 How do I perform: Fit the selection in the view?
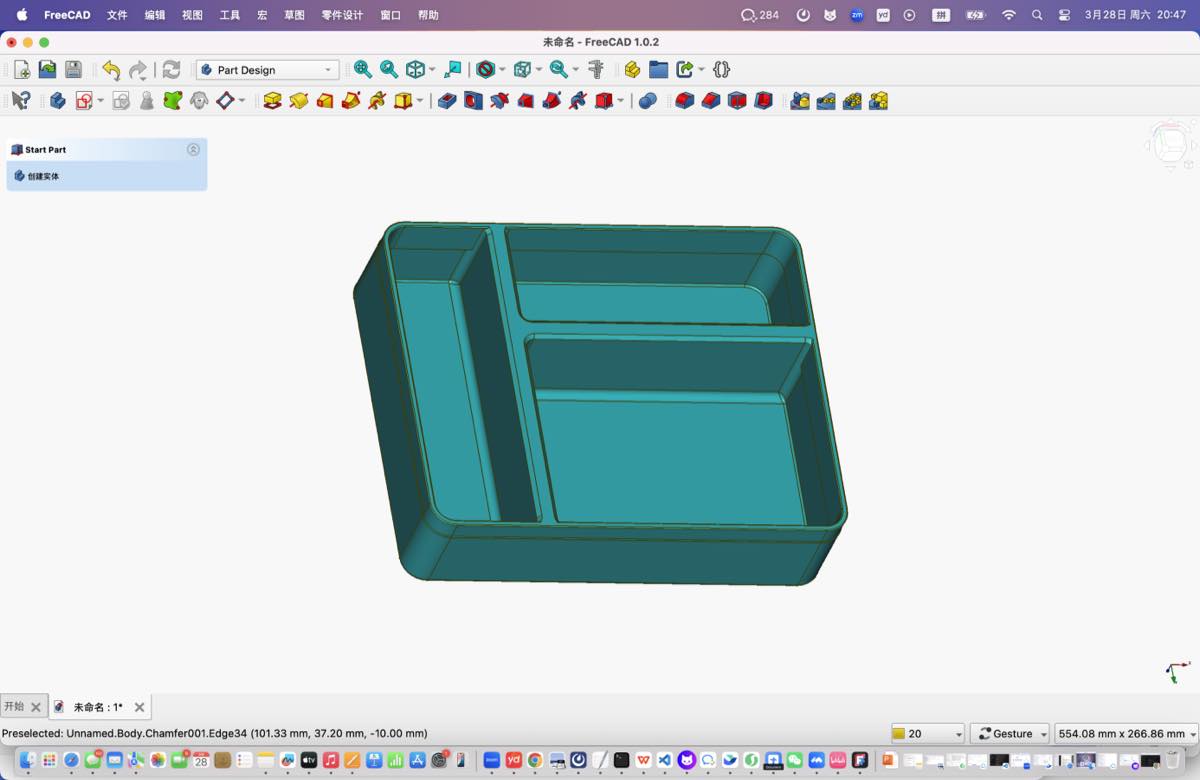(x=389, y=70)
